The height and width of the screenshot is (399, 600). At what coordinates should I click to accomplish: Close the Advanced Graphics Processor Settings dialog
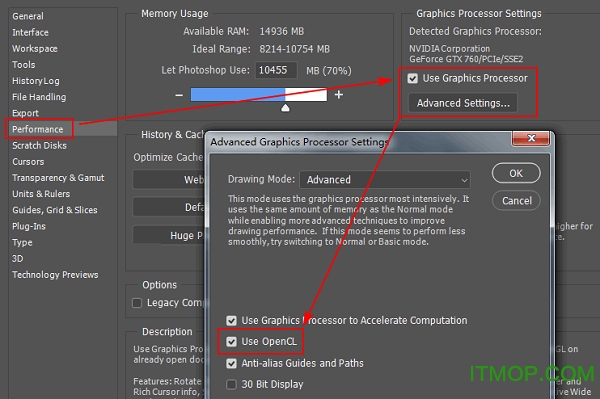click(x=531, y=138)
